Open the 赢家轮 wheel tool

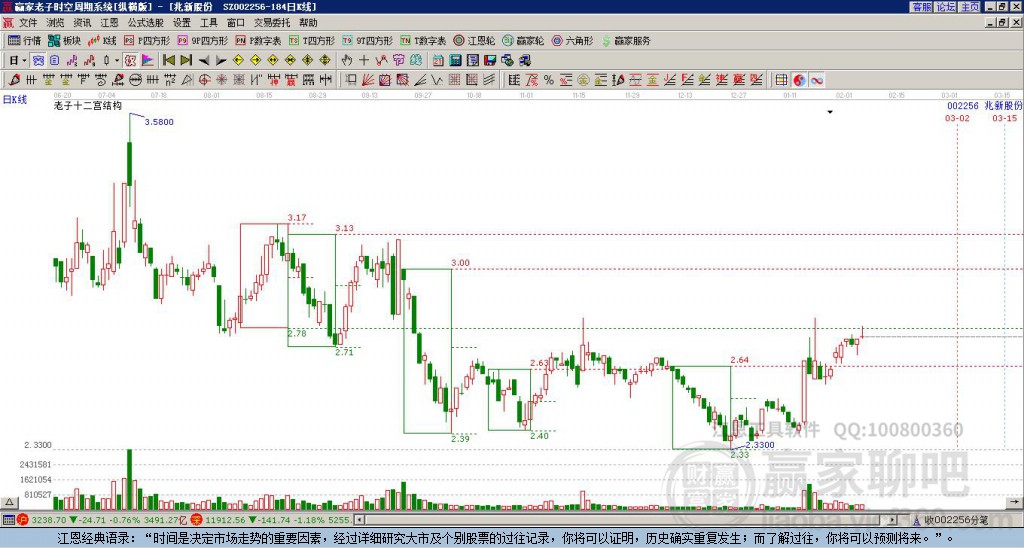pyautogui.click(x=523, y=40)
